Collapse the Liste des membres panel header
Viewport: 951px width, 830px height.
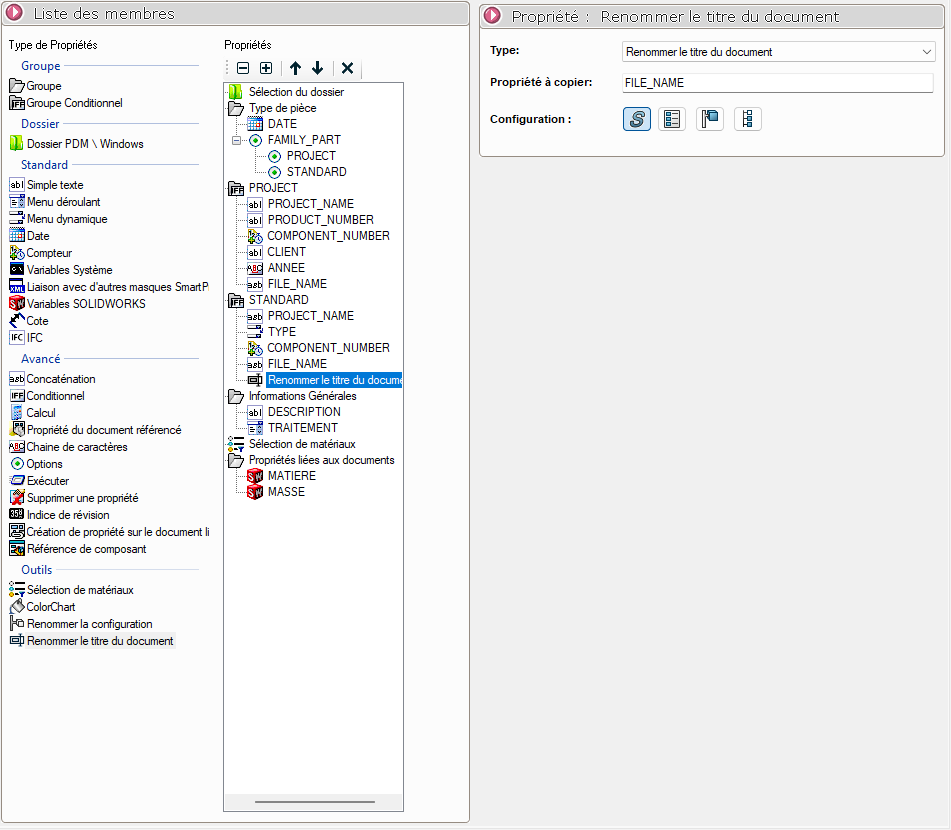pyautogui.click(x=15, y=14)
